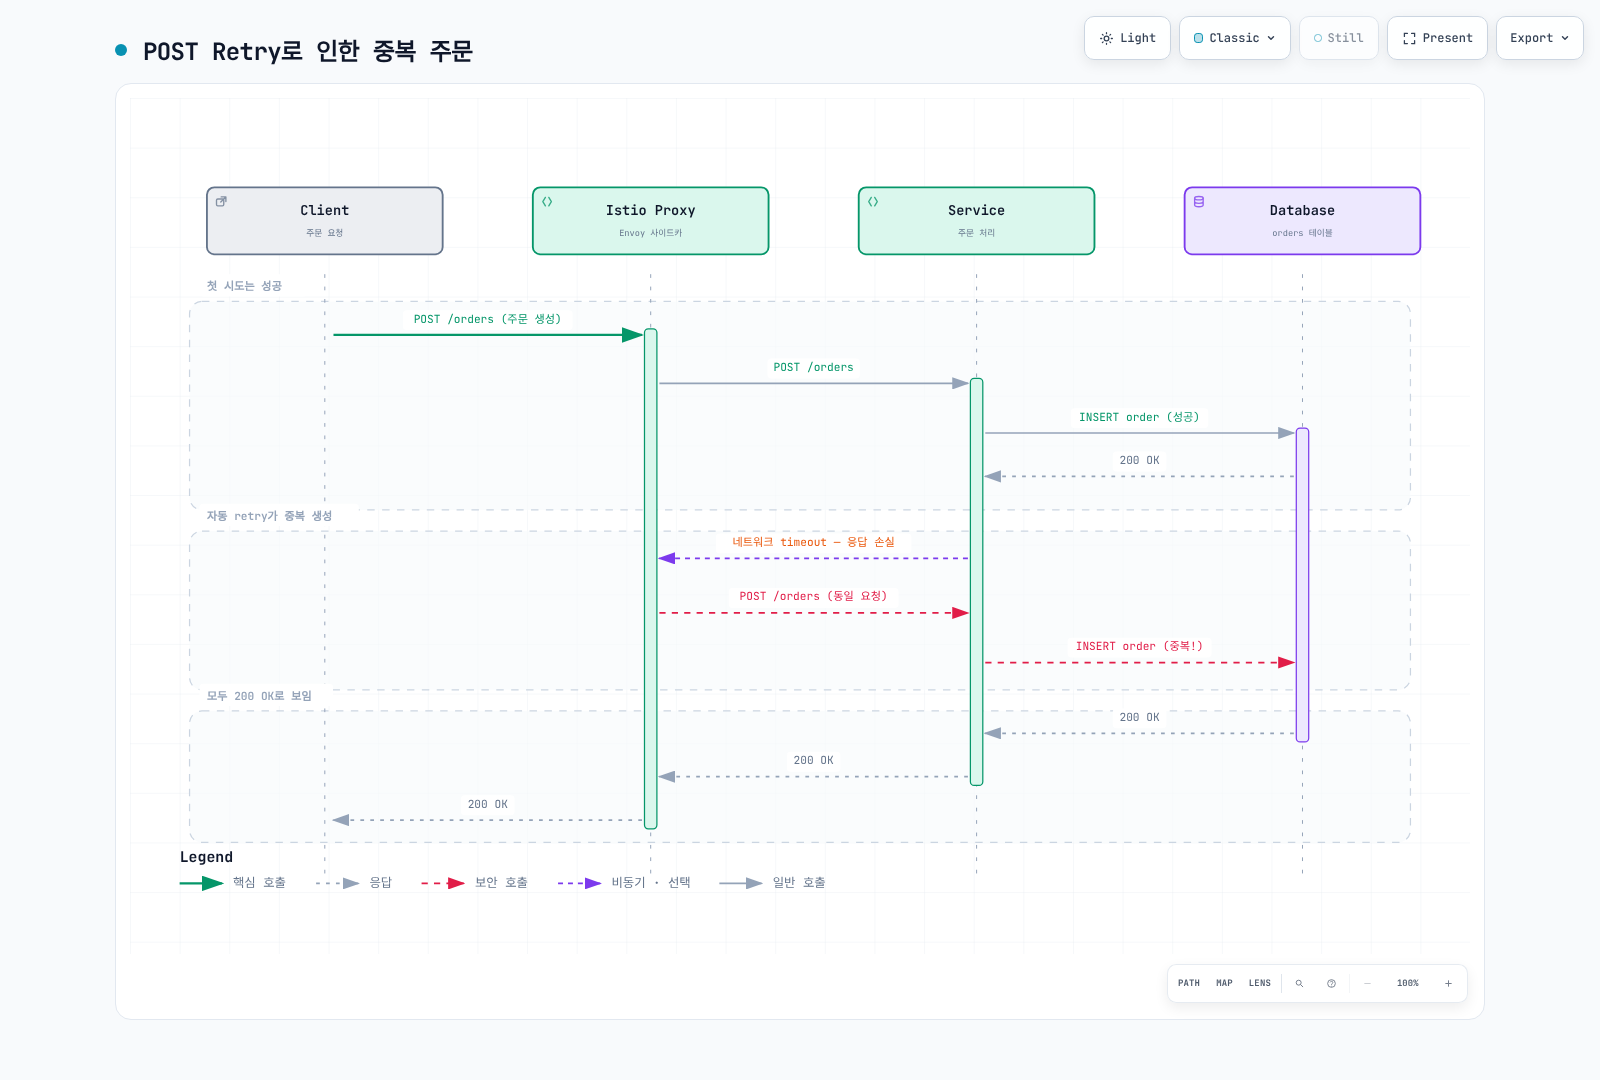Switch to the PATH mode tab
The width and height of the screenshot is (1600, 1080).
coord(1189,983)
